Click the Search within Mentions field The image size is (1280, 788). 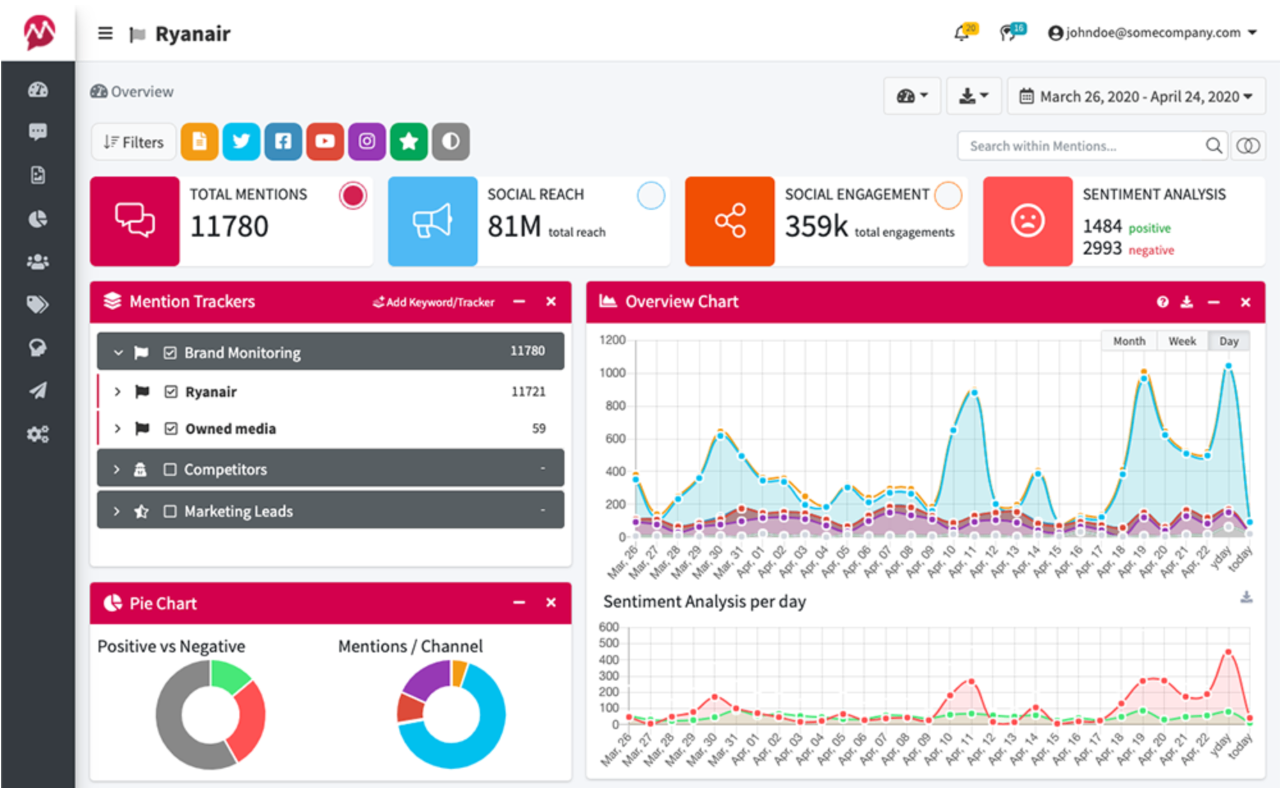(x=1081, y=146)
